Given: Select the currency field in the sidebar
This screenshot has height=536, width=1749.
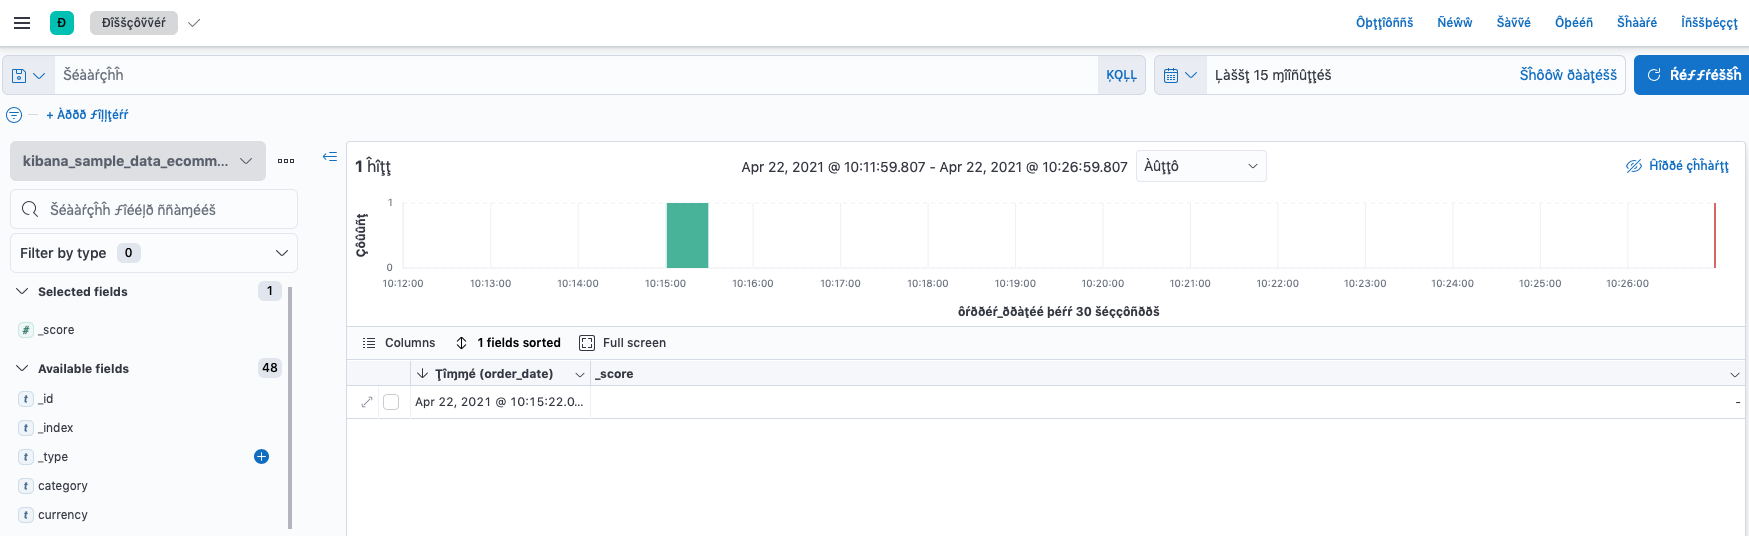Looking at the screenshot, I should pyautogui.click(x=63, y=515).
